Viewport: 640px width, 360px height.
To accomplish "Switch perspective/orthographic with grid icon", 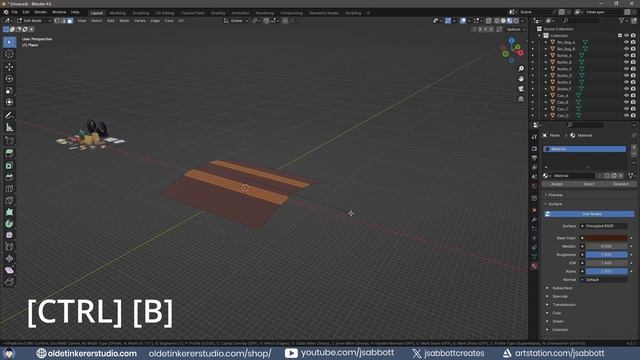I will (x=521, y=99).
